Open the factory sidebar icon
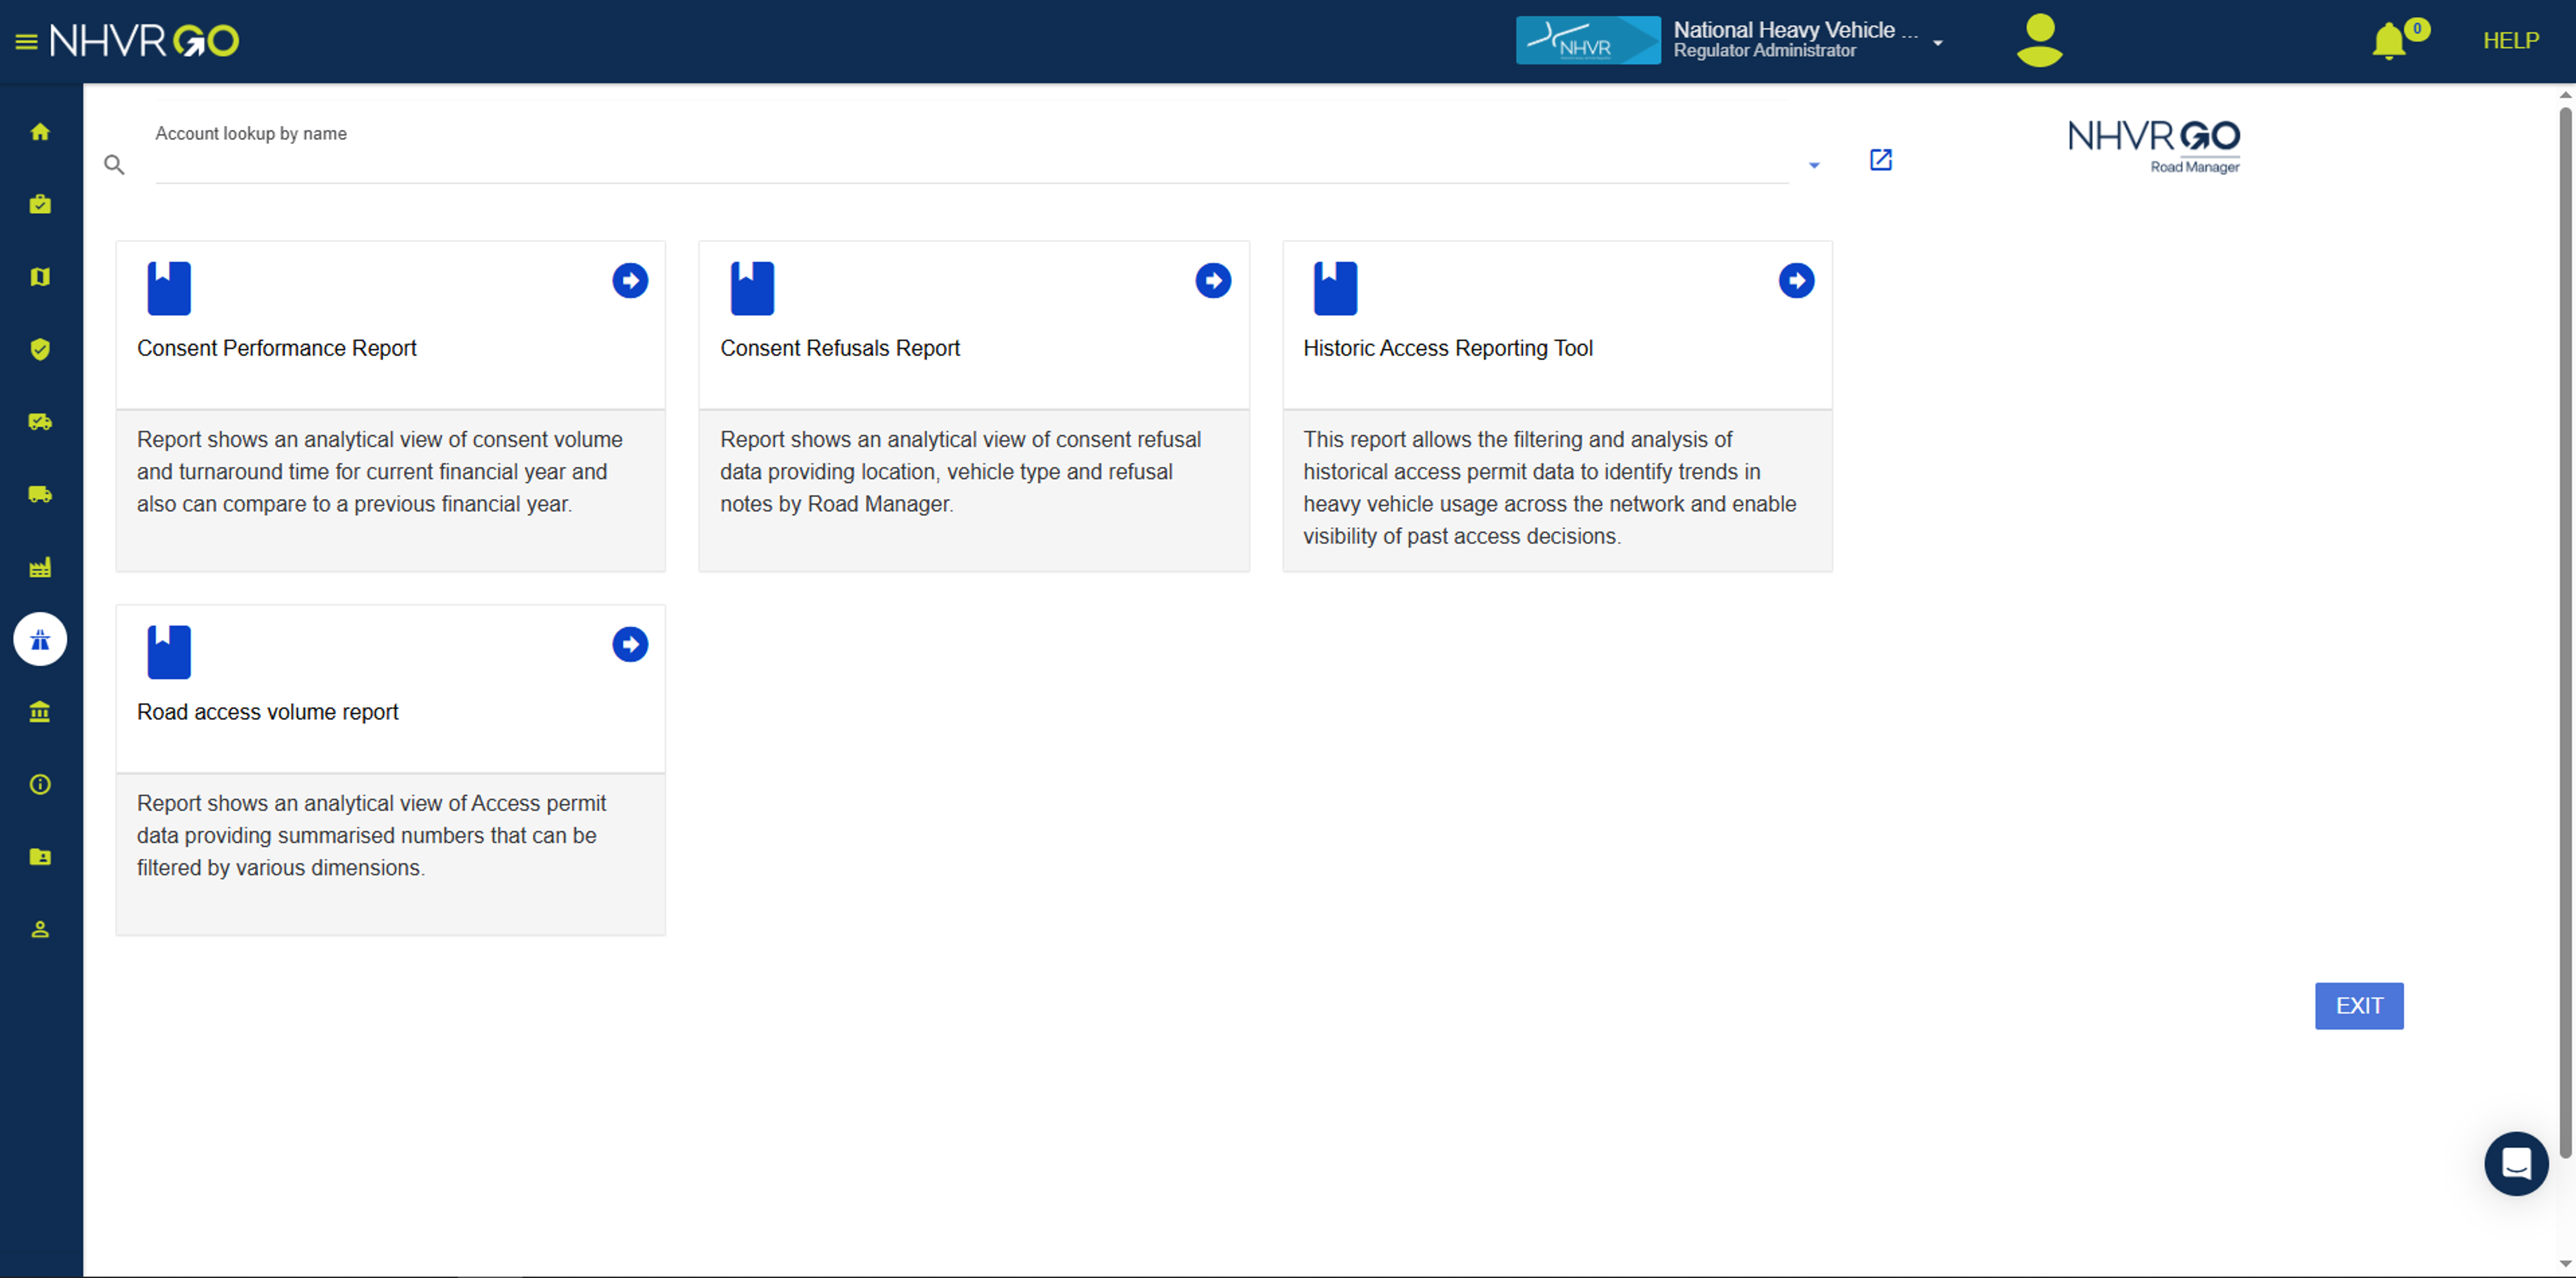This screenshot has width=2576, height=1278. [x=40, y=567]
